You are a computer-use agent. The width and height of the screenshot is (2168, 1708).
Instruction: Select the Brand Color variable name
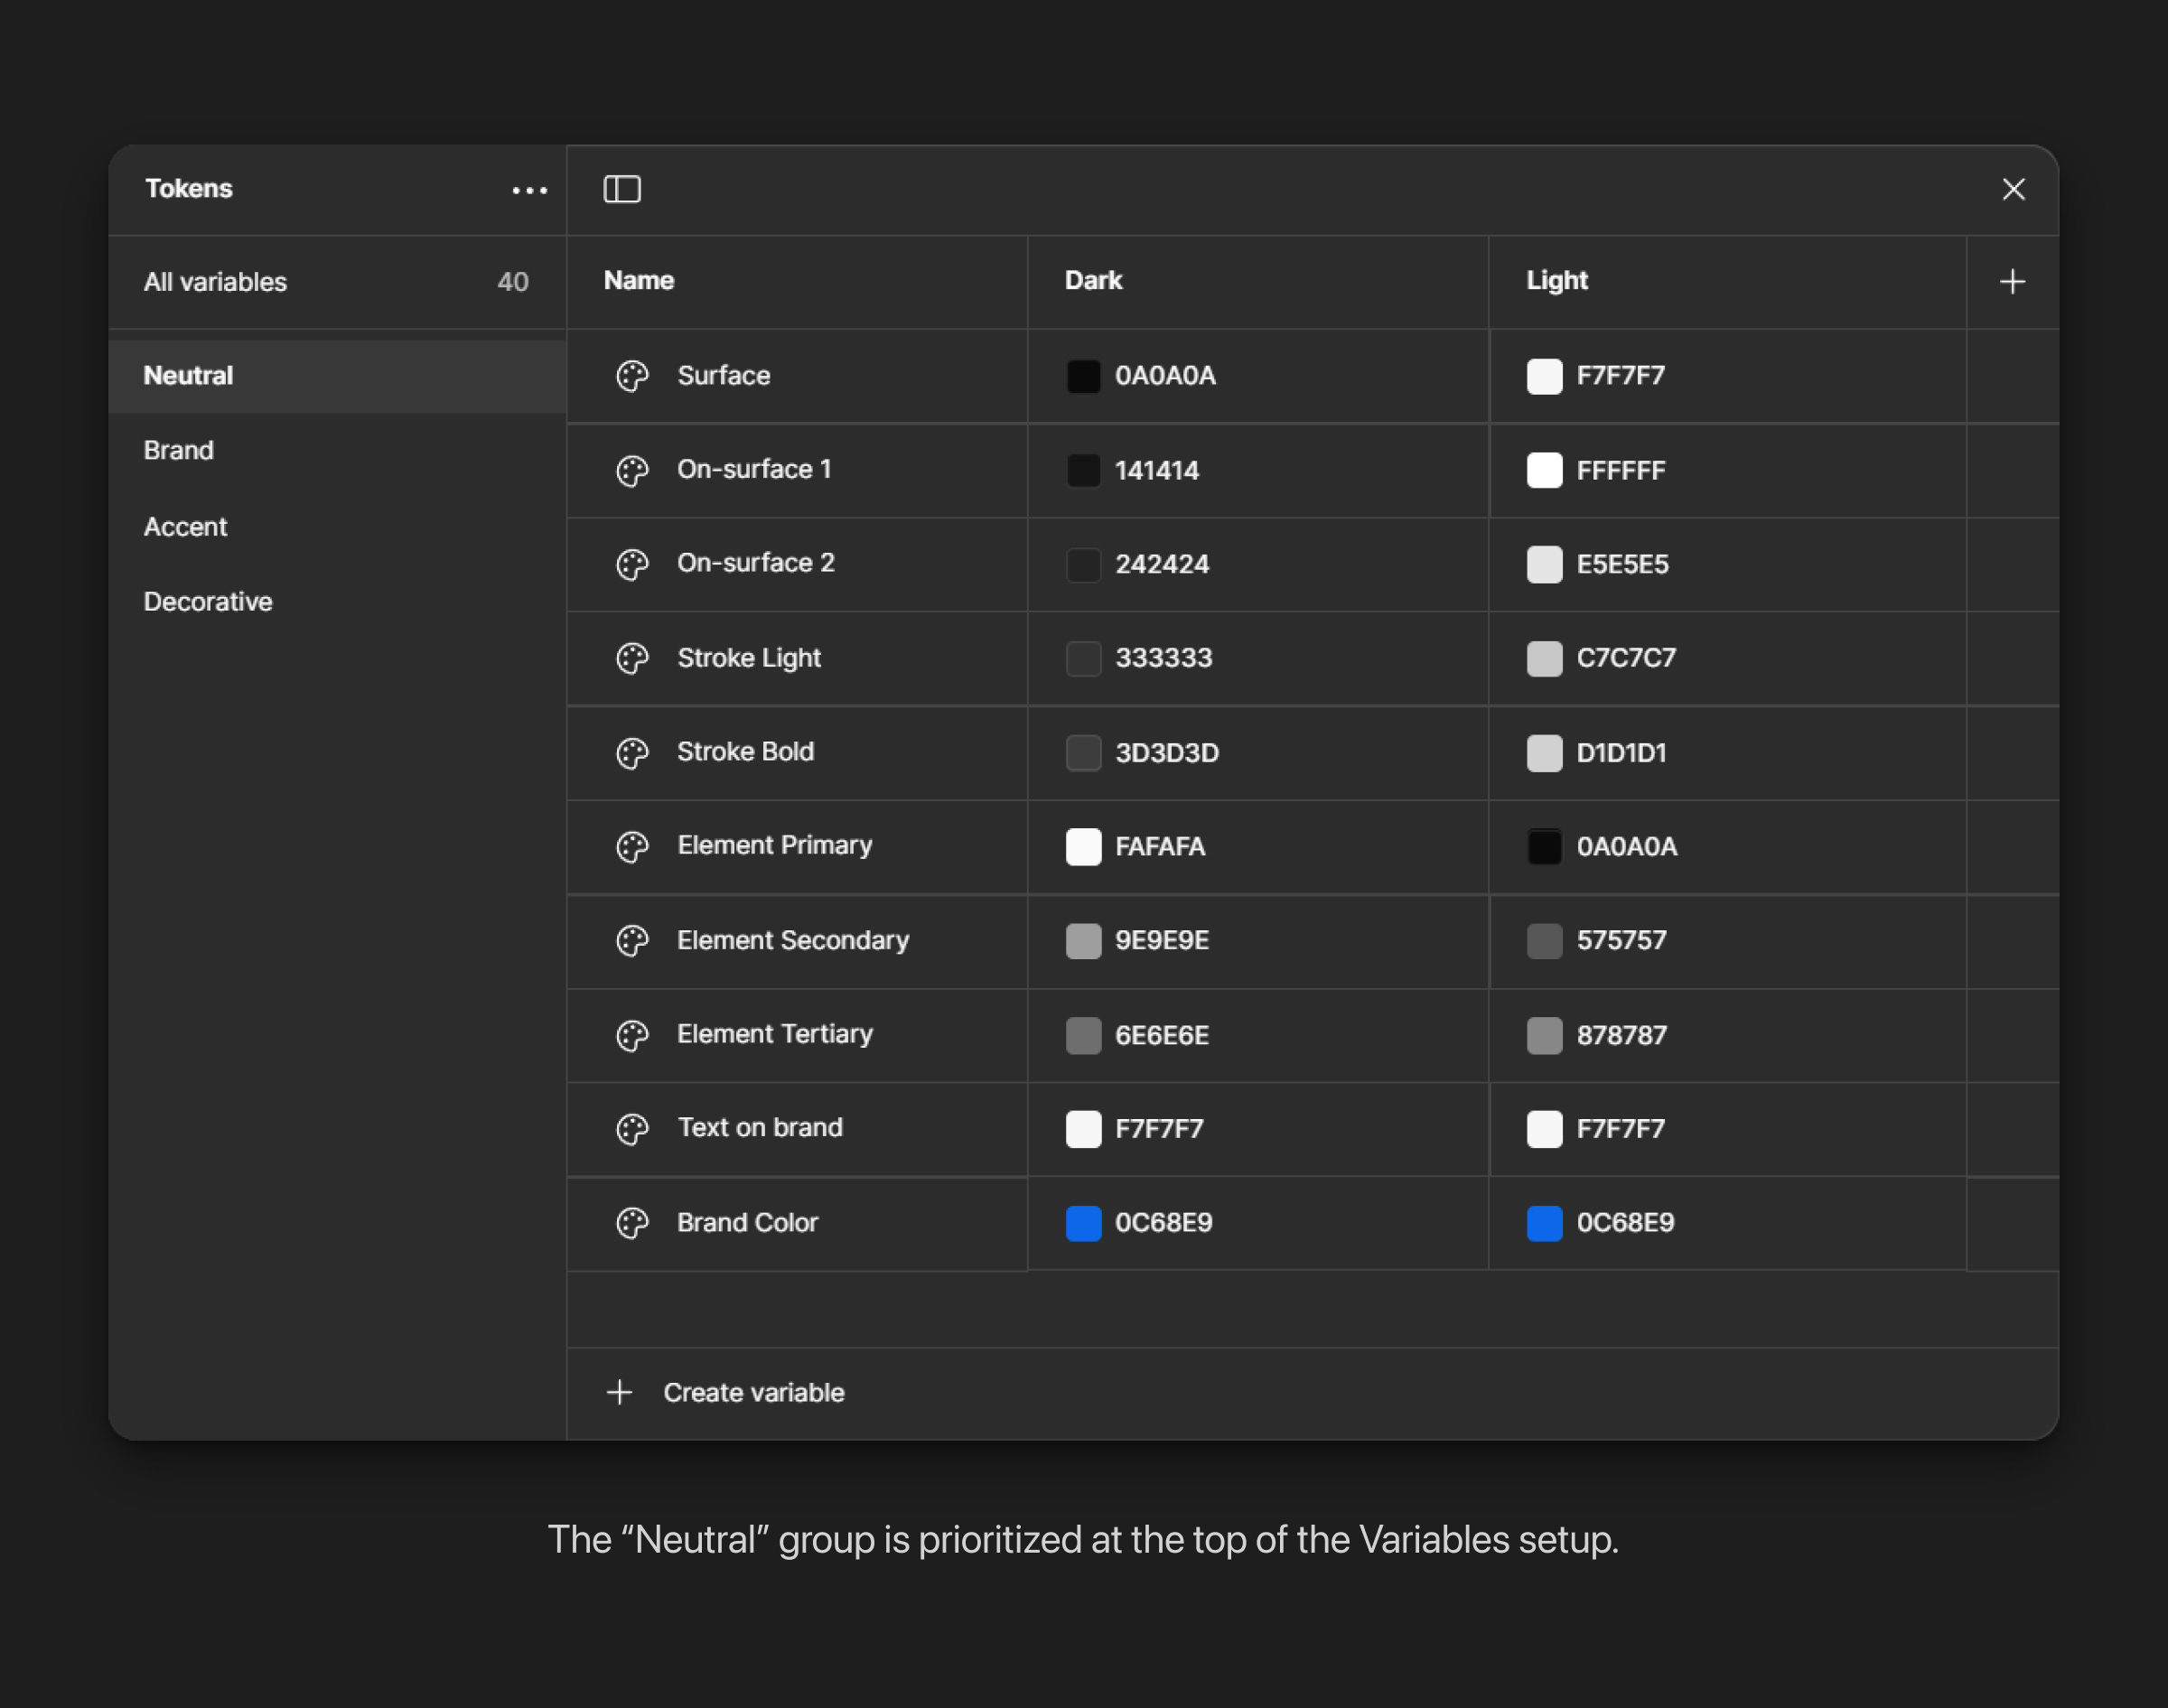747,1222
